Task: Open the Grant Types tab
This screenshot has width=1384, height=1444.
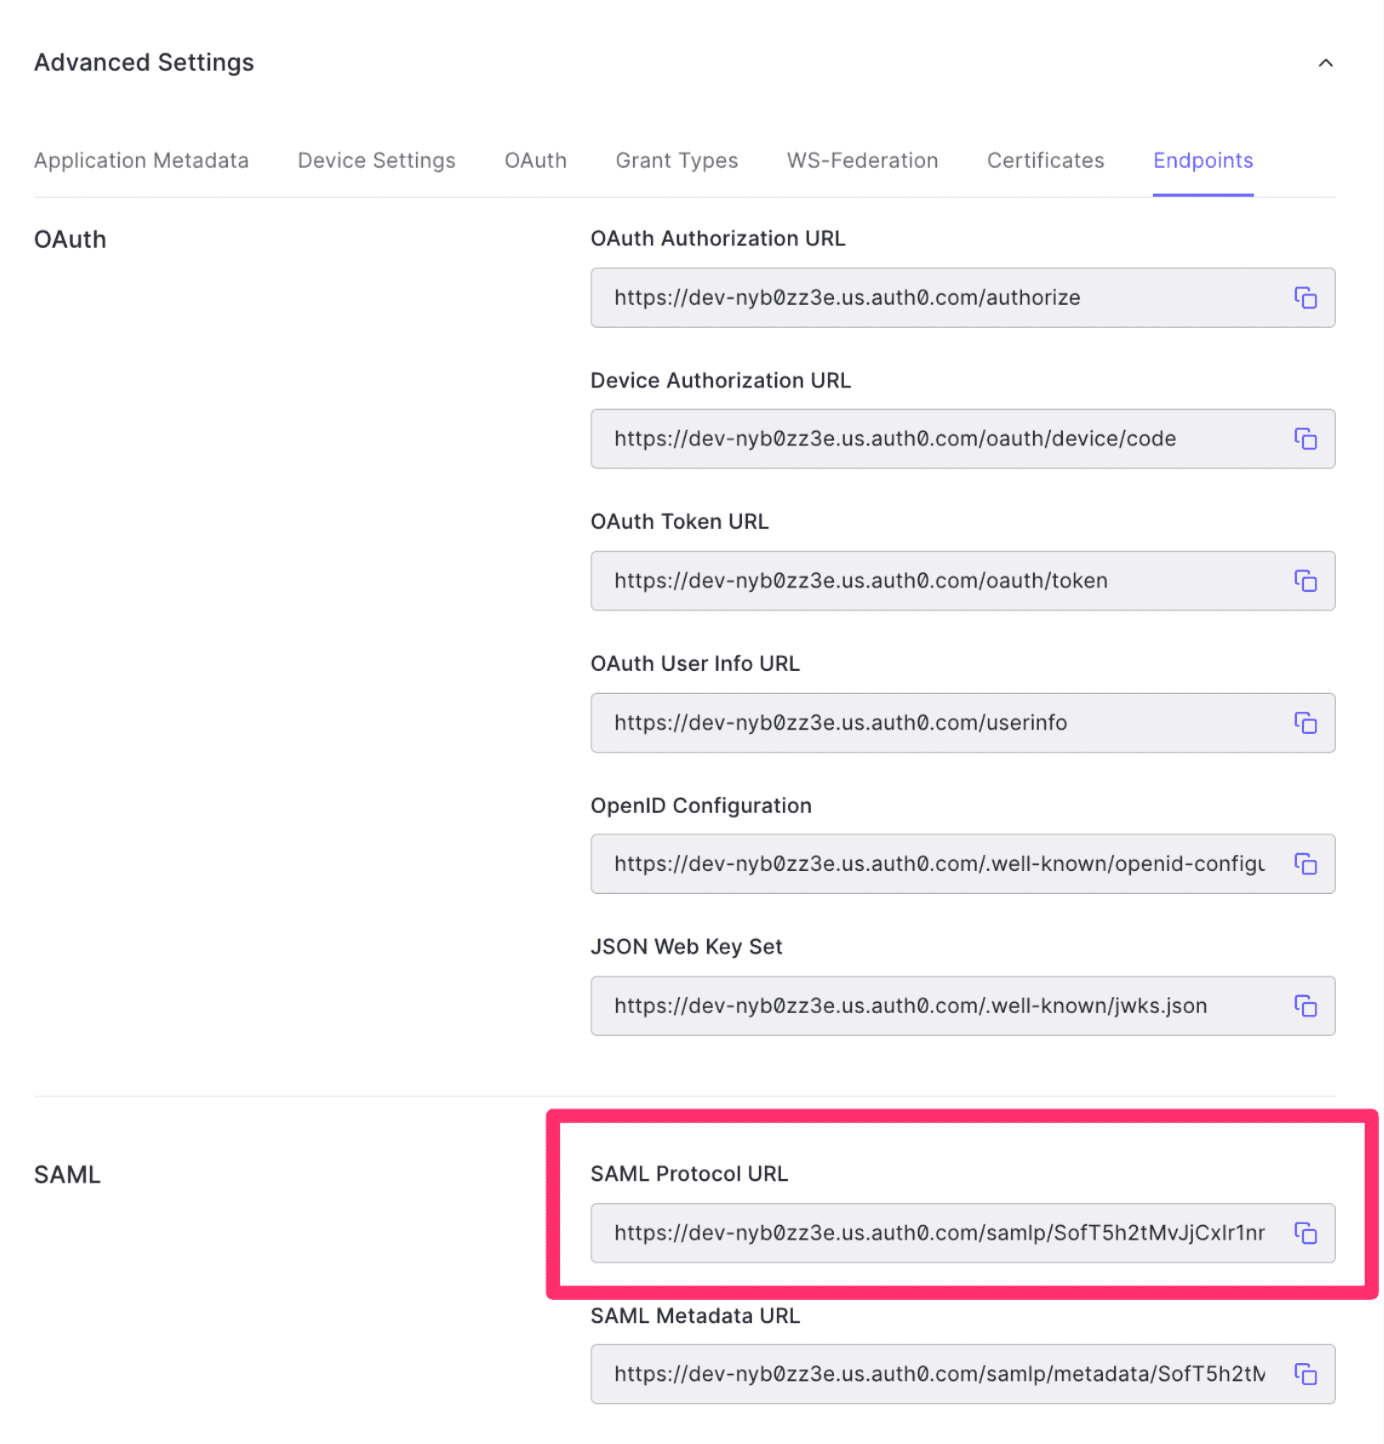Action: click(677, 160)
